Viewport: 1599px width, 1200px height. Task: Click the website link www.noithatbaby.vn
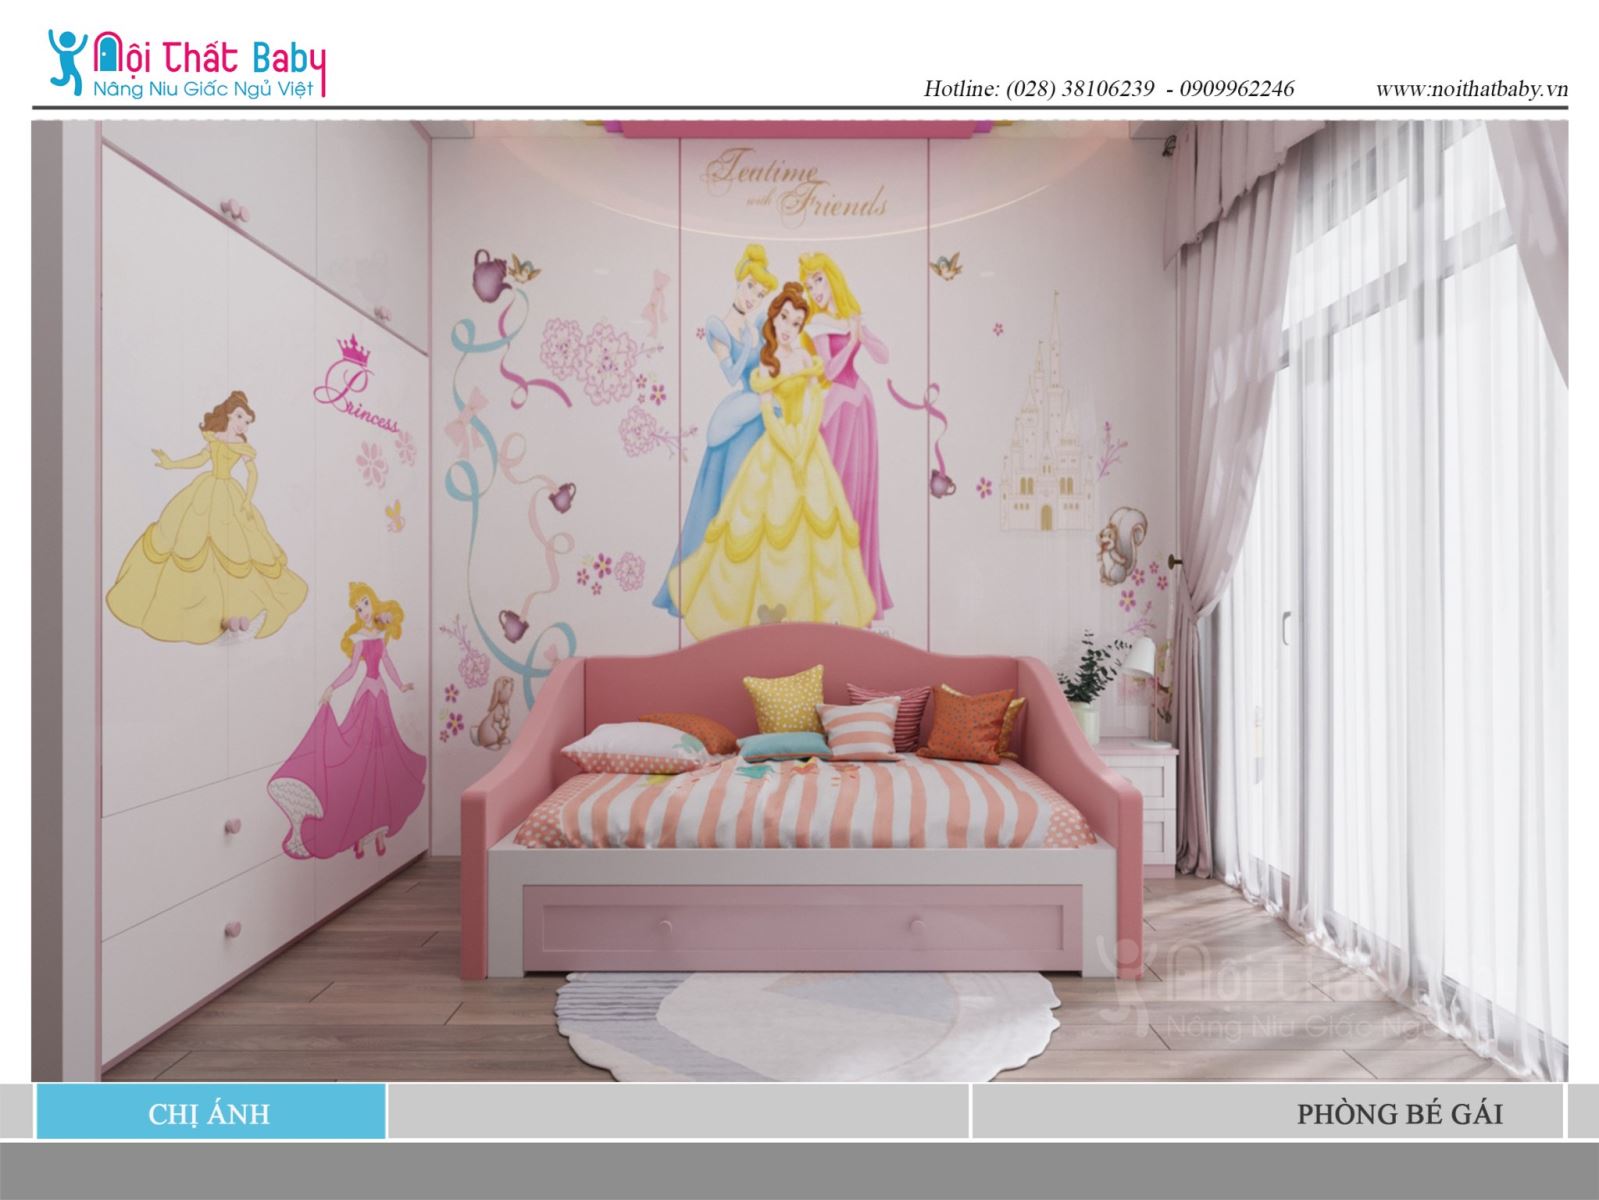(1471, 89)
